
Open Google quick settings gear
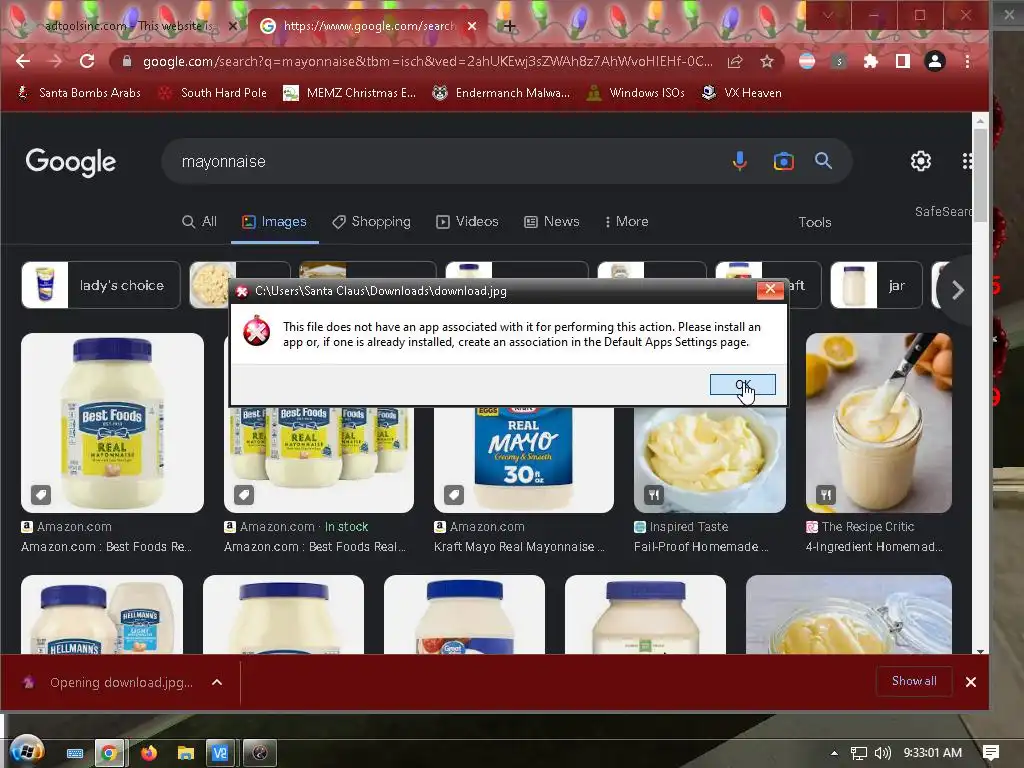coord(921,161)
